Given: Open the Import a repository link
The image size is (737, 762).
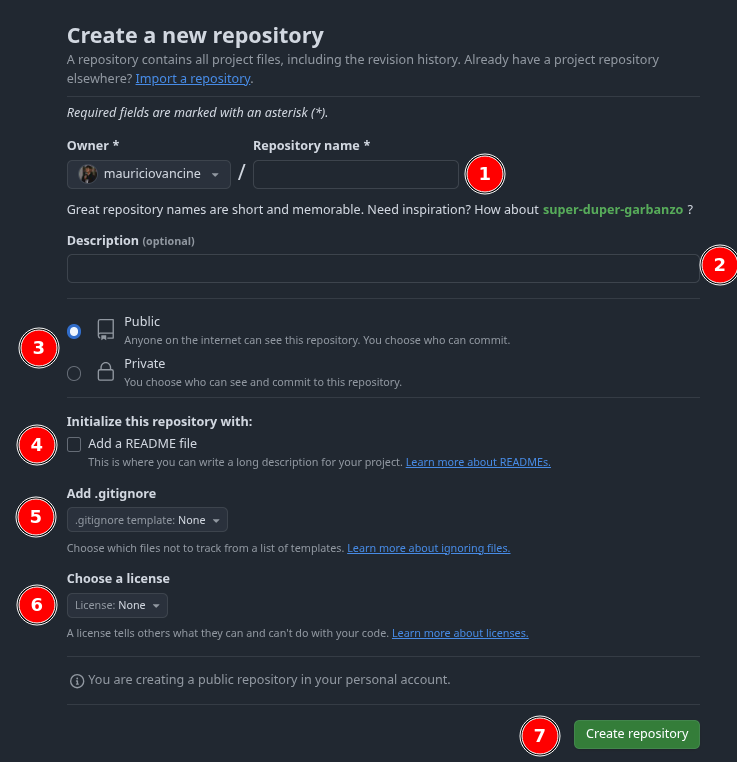Looking at the screenshot, I should [193, 78].
